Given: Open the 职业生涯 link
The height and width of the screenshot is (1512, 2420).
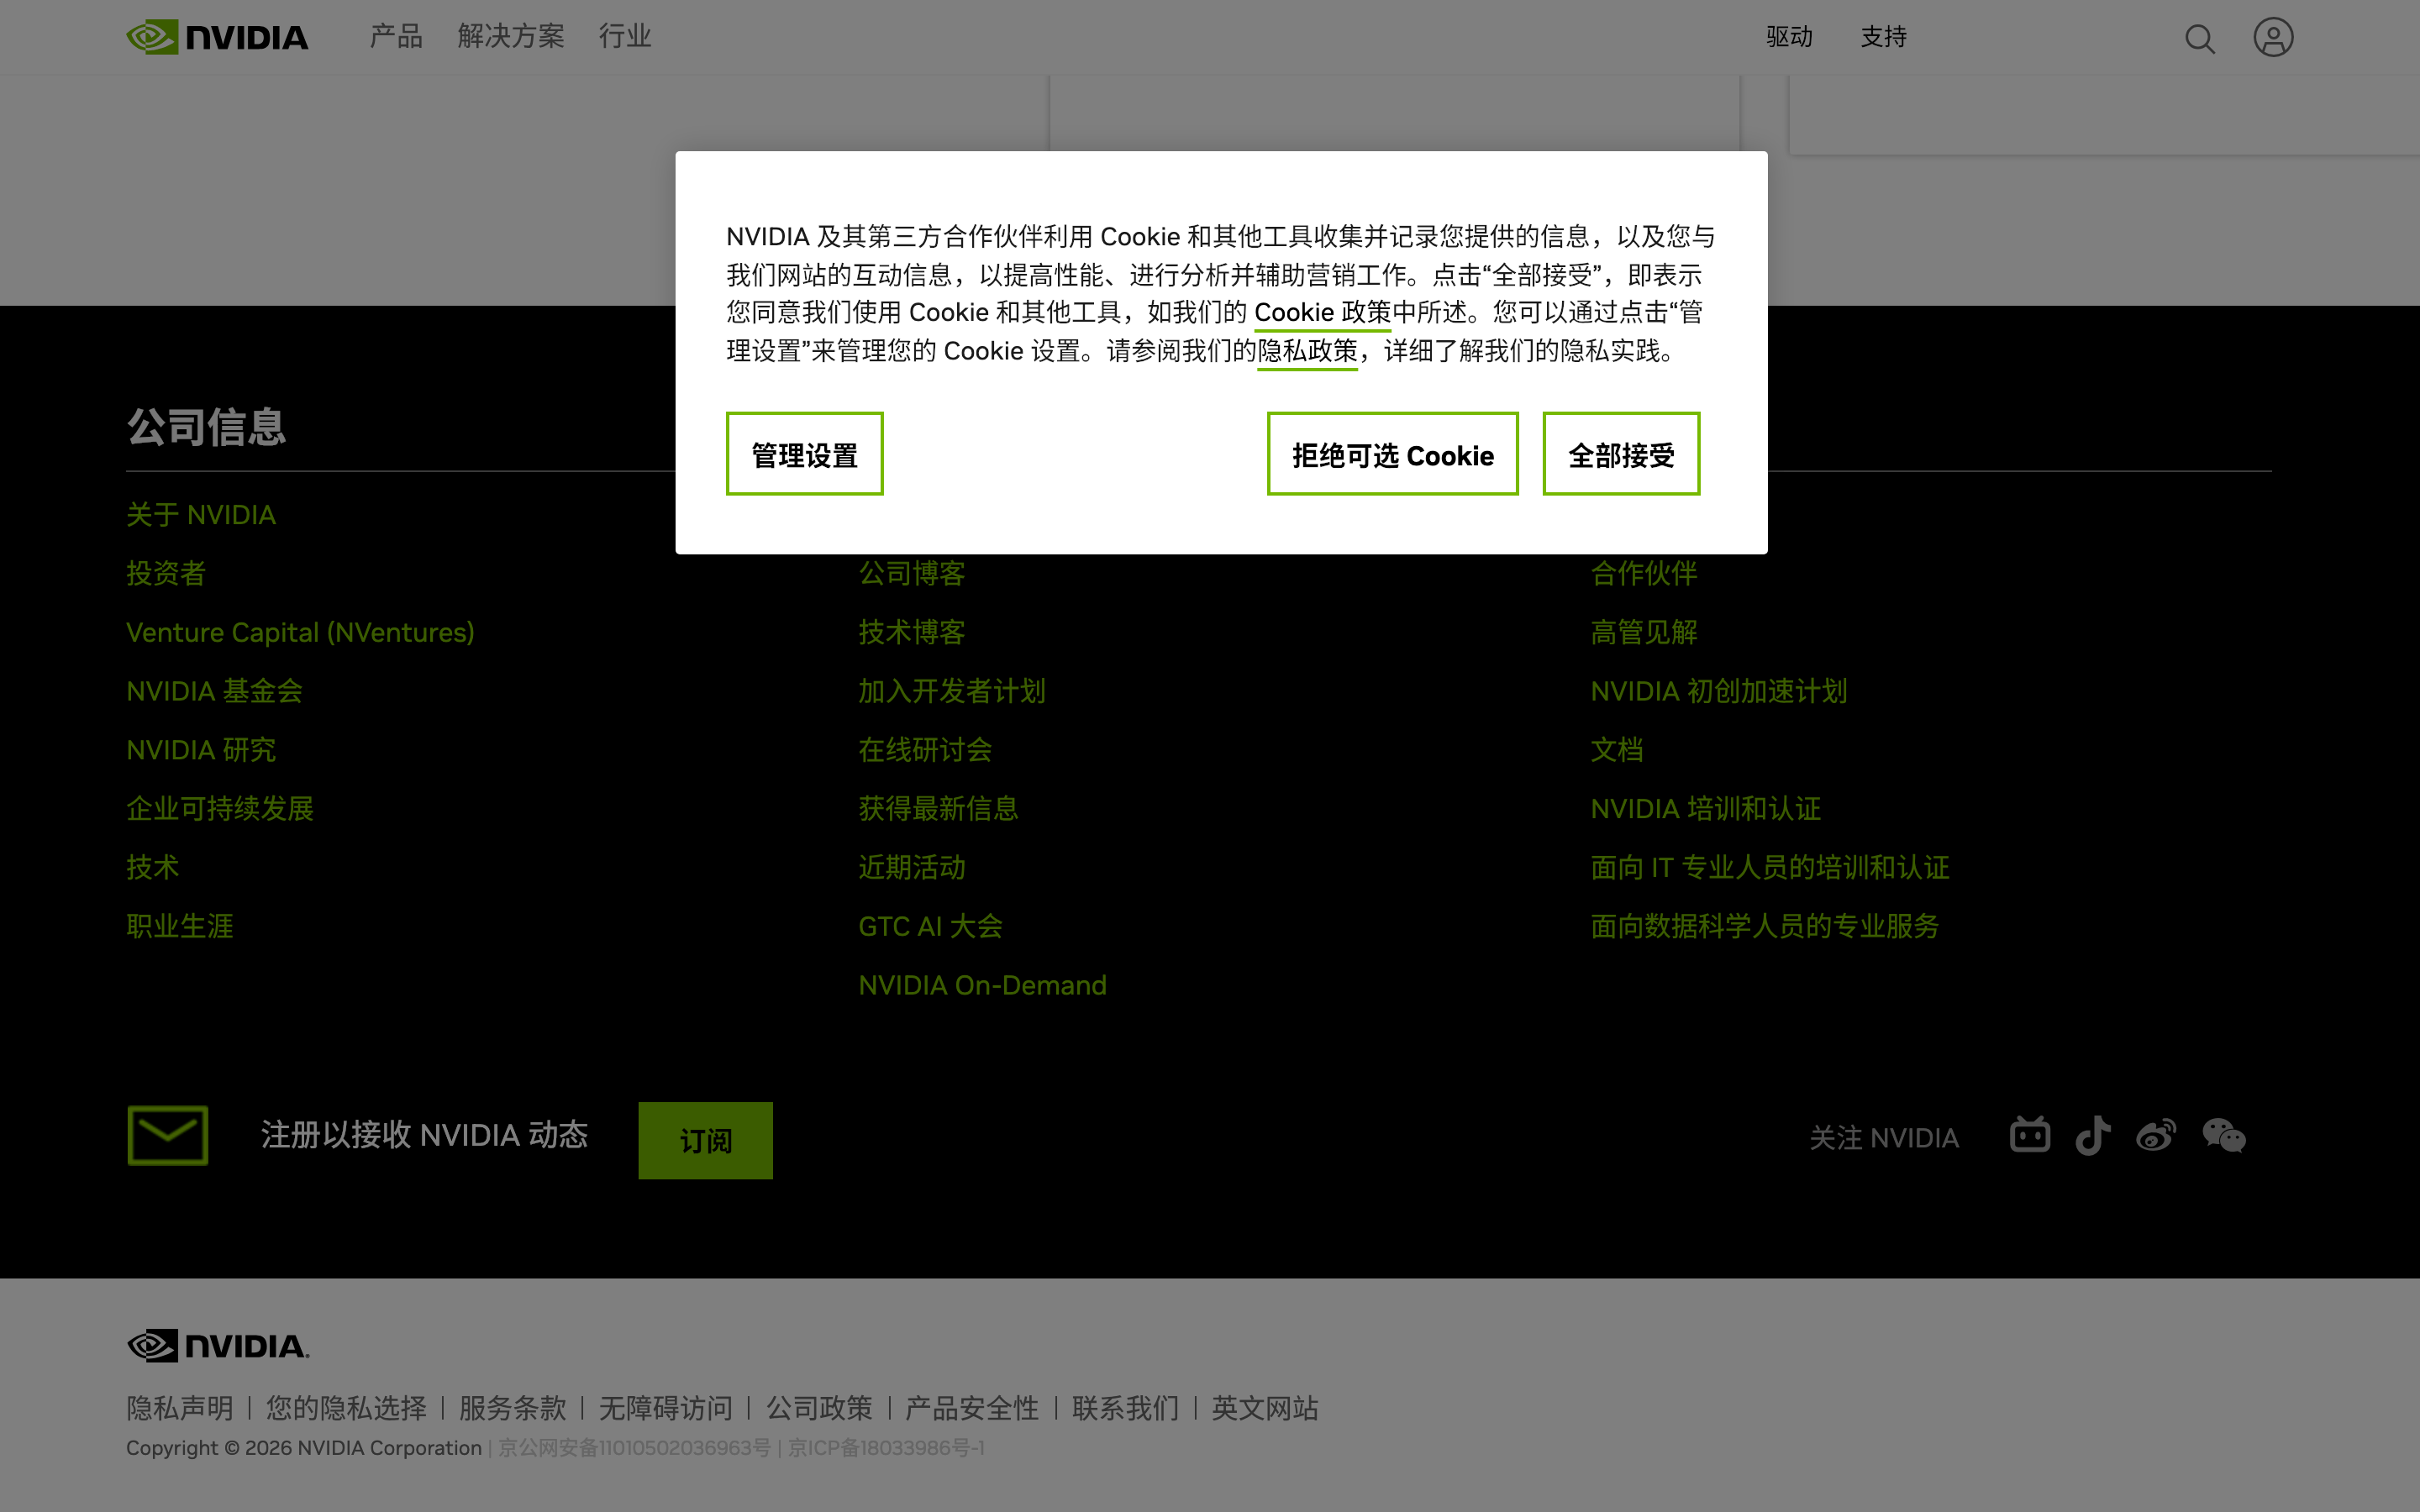Looking at the screenshot, I should point(180,927).
